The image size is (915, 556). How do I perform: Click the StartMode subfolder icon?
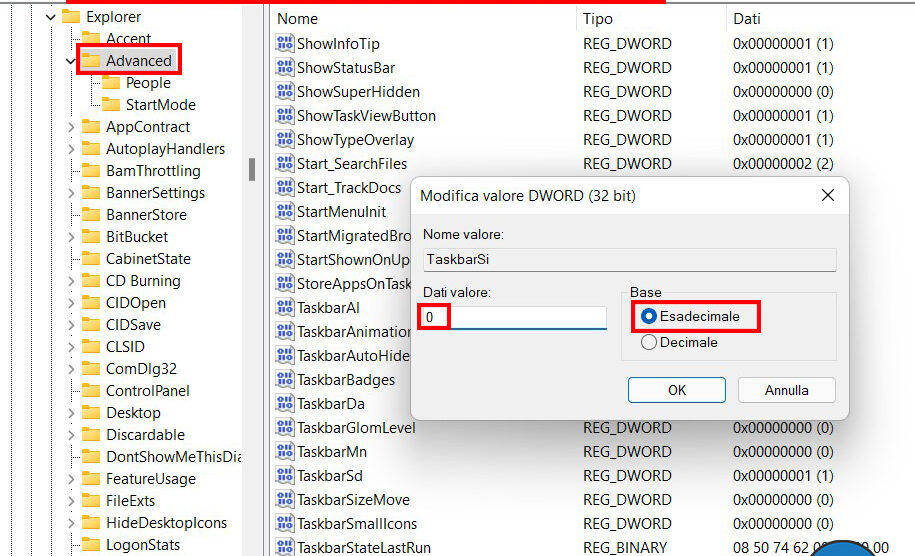pyautogui.click(x=110, y=104)
